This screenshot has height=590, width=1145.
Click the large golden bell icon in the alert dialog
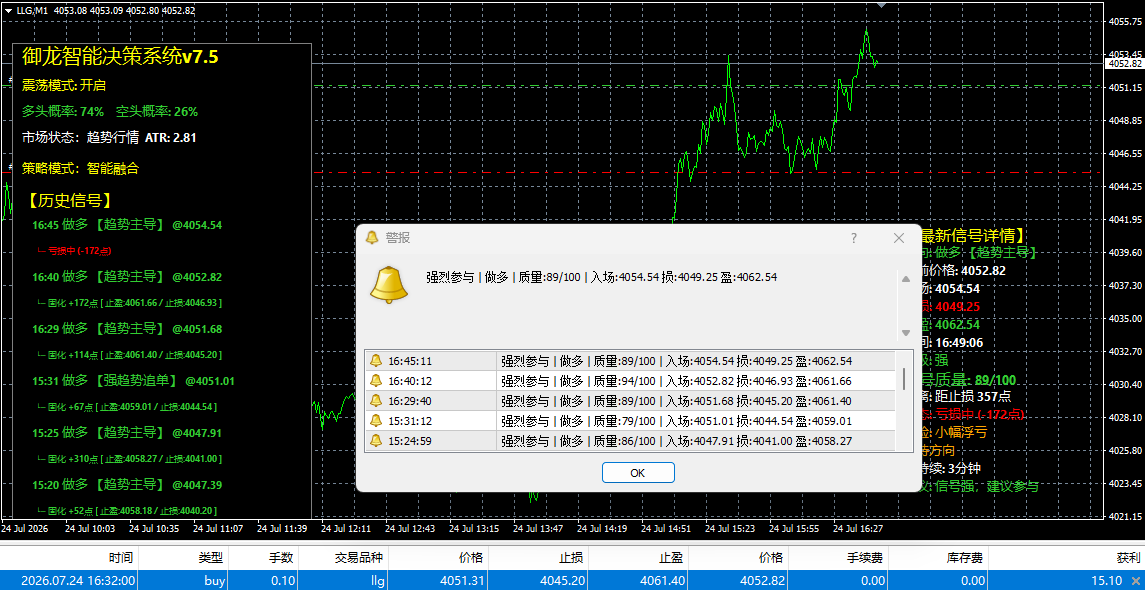(x=388, y=284)
